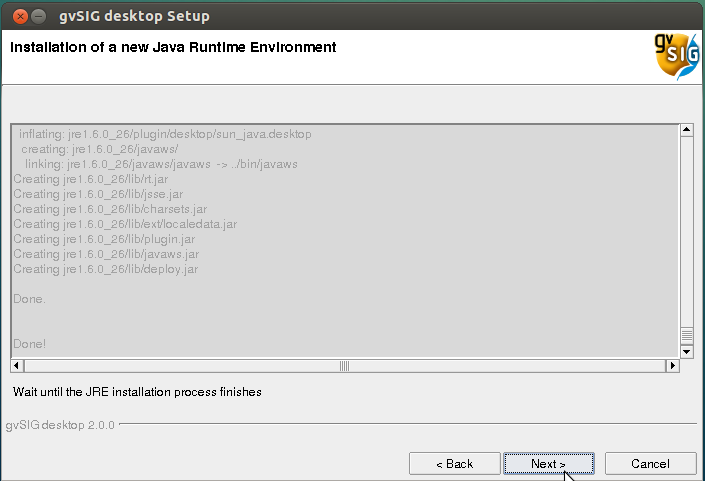Click the log's vertical scrollbar up arrow

(686, 130)
